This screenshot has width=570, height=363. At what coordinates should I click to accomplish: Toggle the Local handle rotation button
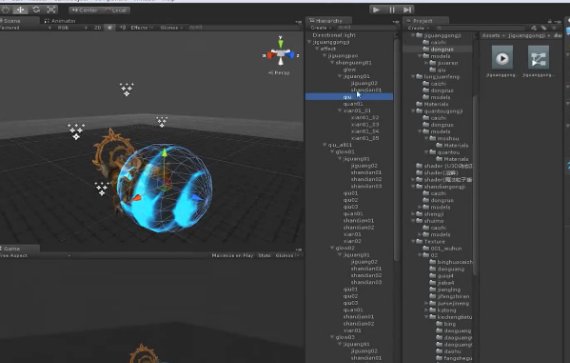click(115, 10)
